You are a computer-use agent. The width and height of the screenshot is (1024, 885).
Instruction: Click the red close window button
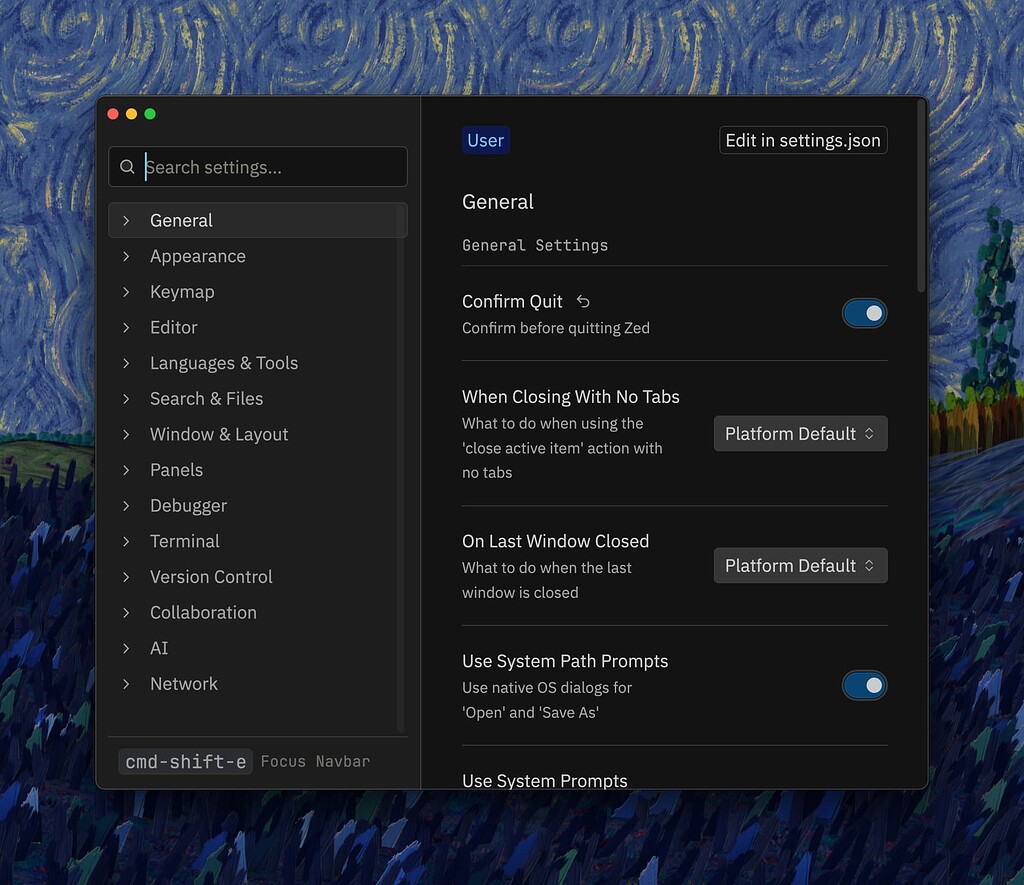click(x=113, y=114)
